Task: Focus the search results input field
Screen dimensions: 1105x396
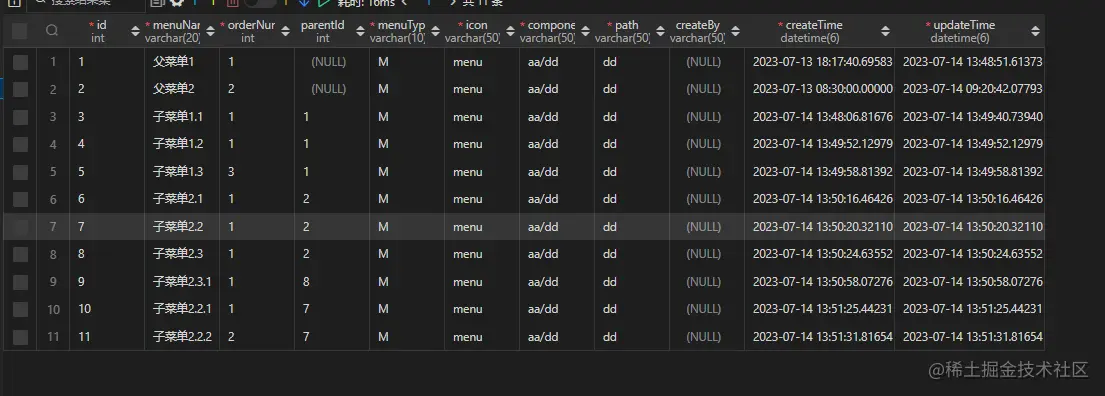Action: tap(86, 4)
